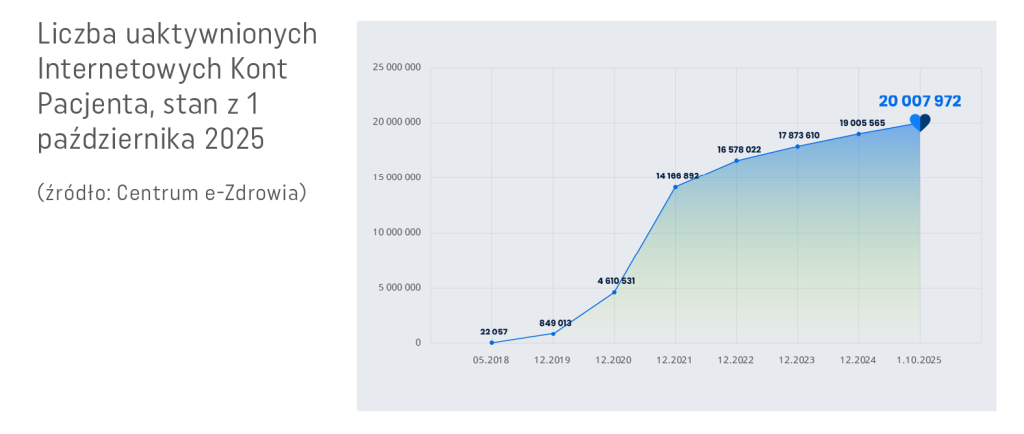Click the data point for 05.2018
The width and height of the screenshot is (1024, 434).
(x=492, y=343)
